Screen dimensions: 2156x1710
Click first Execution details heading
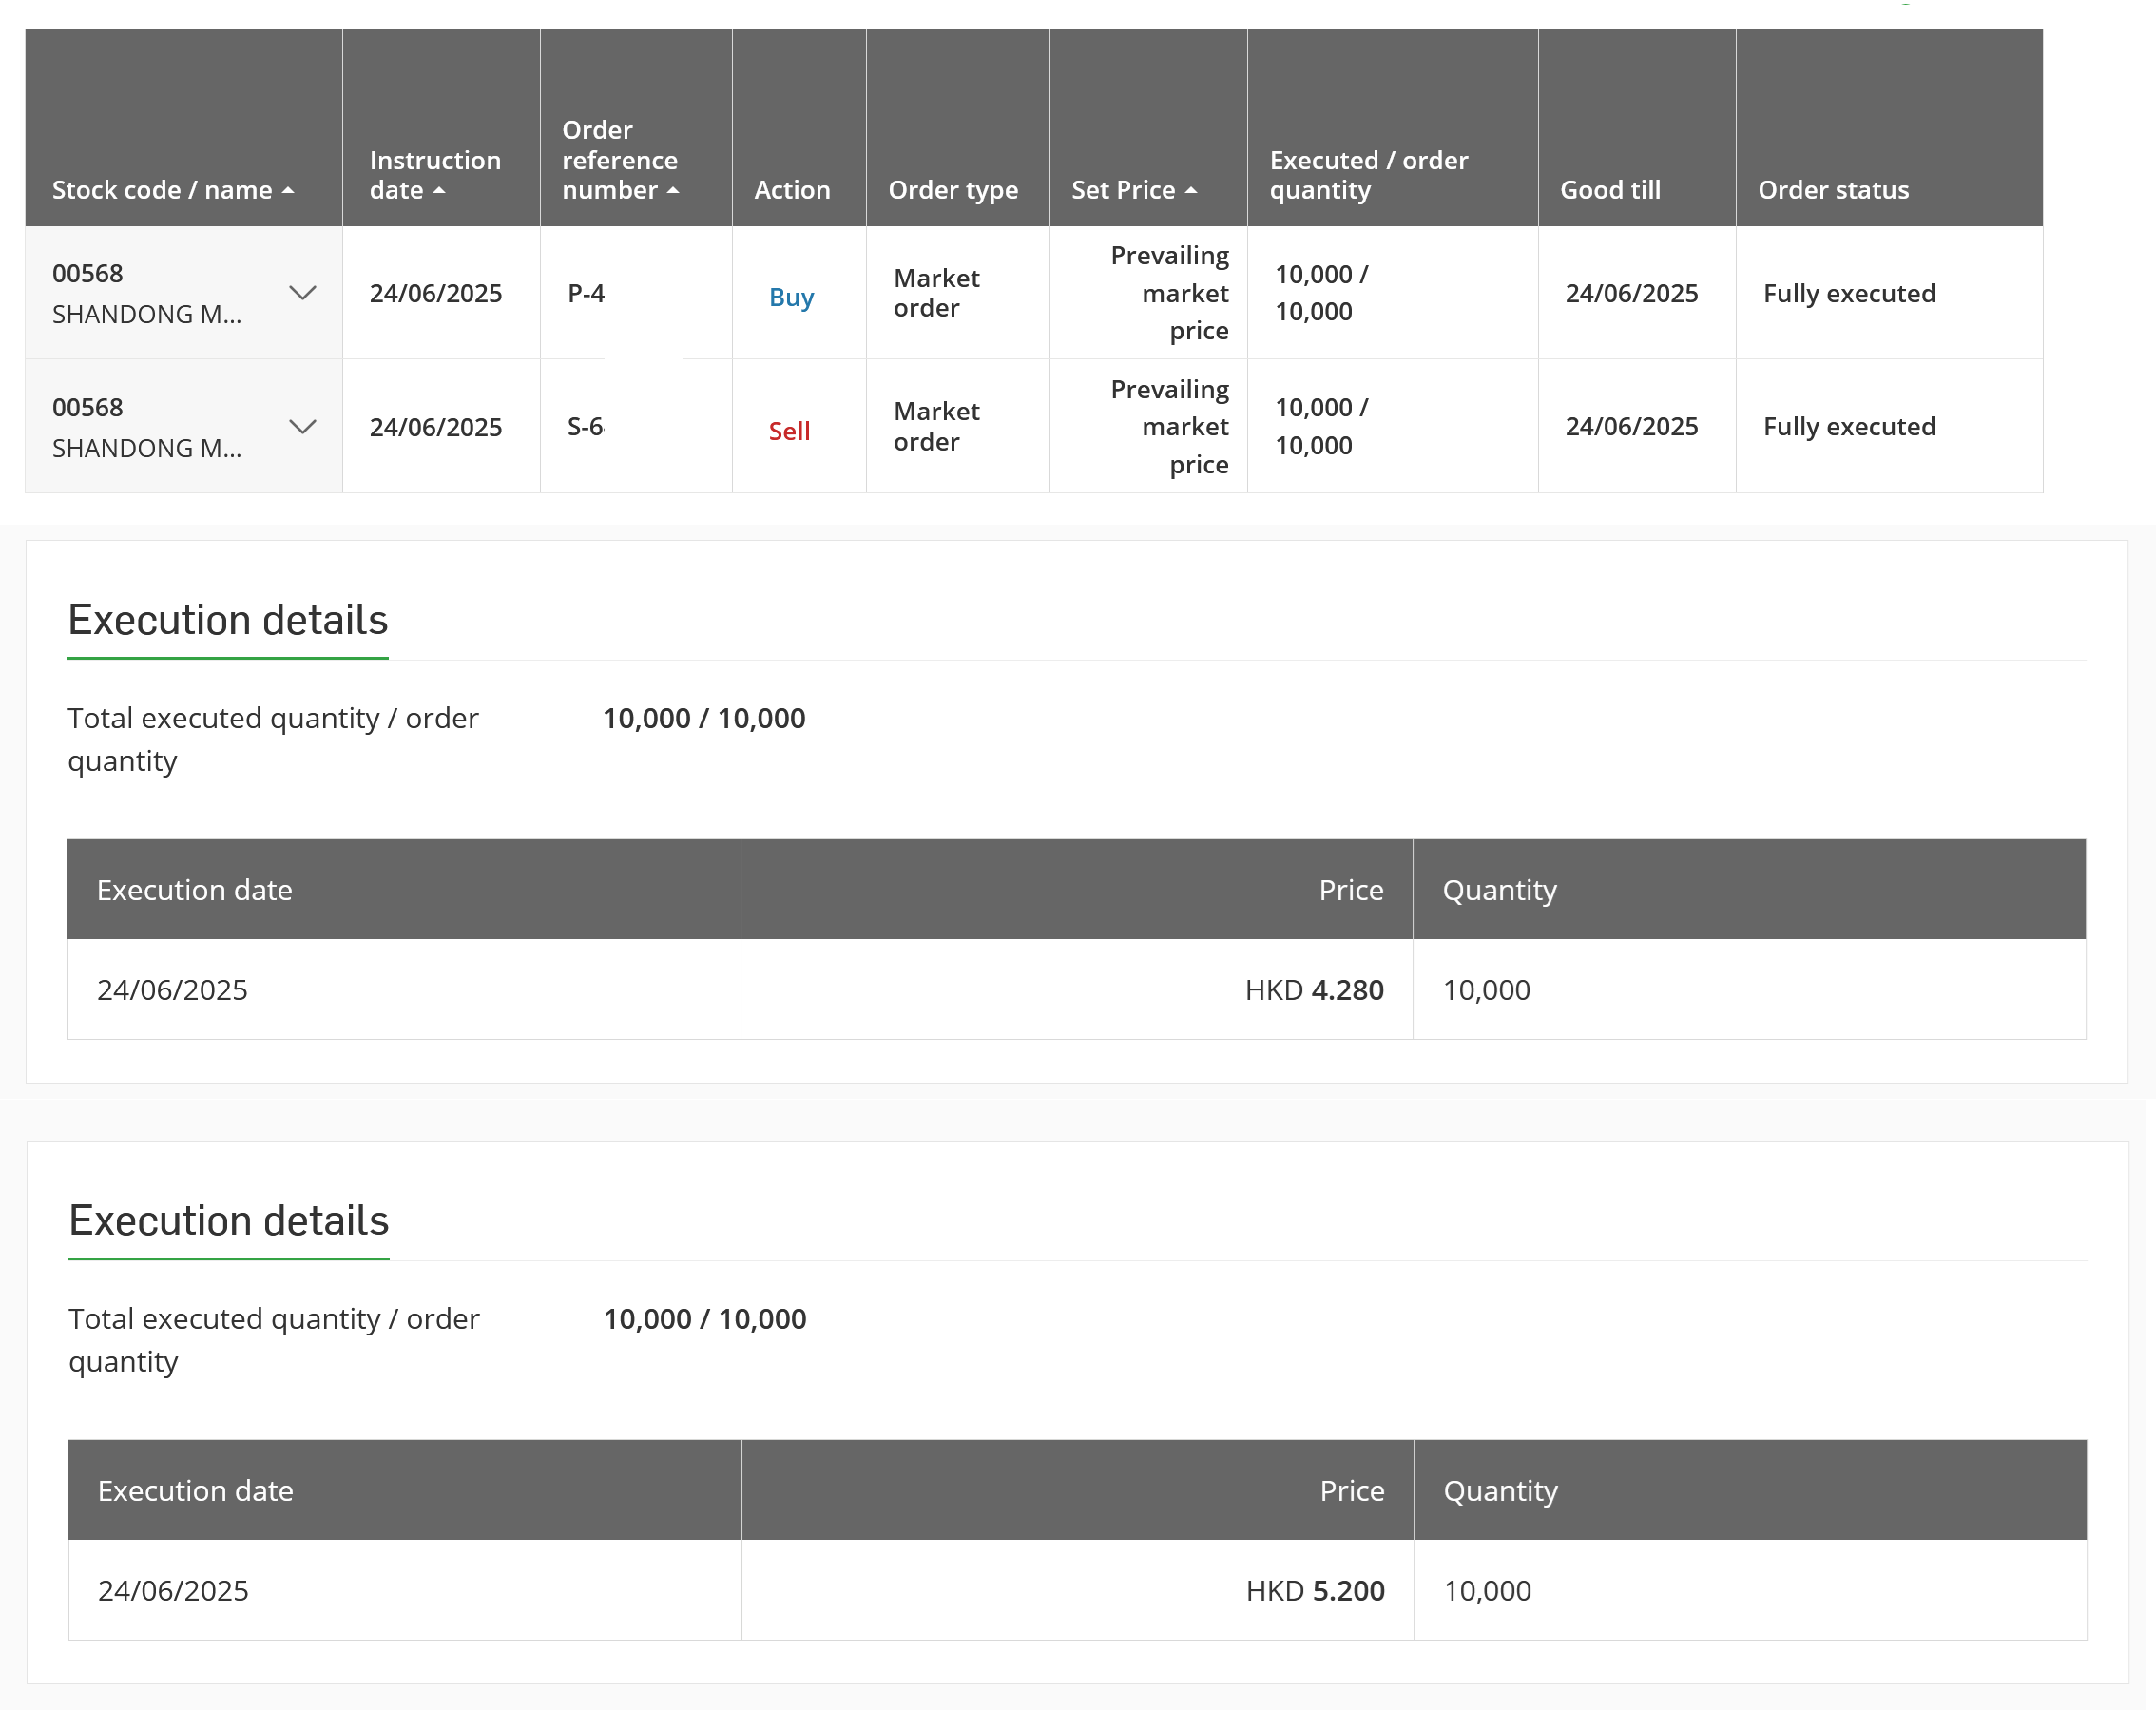click(x=228, y=620)
